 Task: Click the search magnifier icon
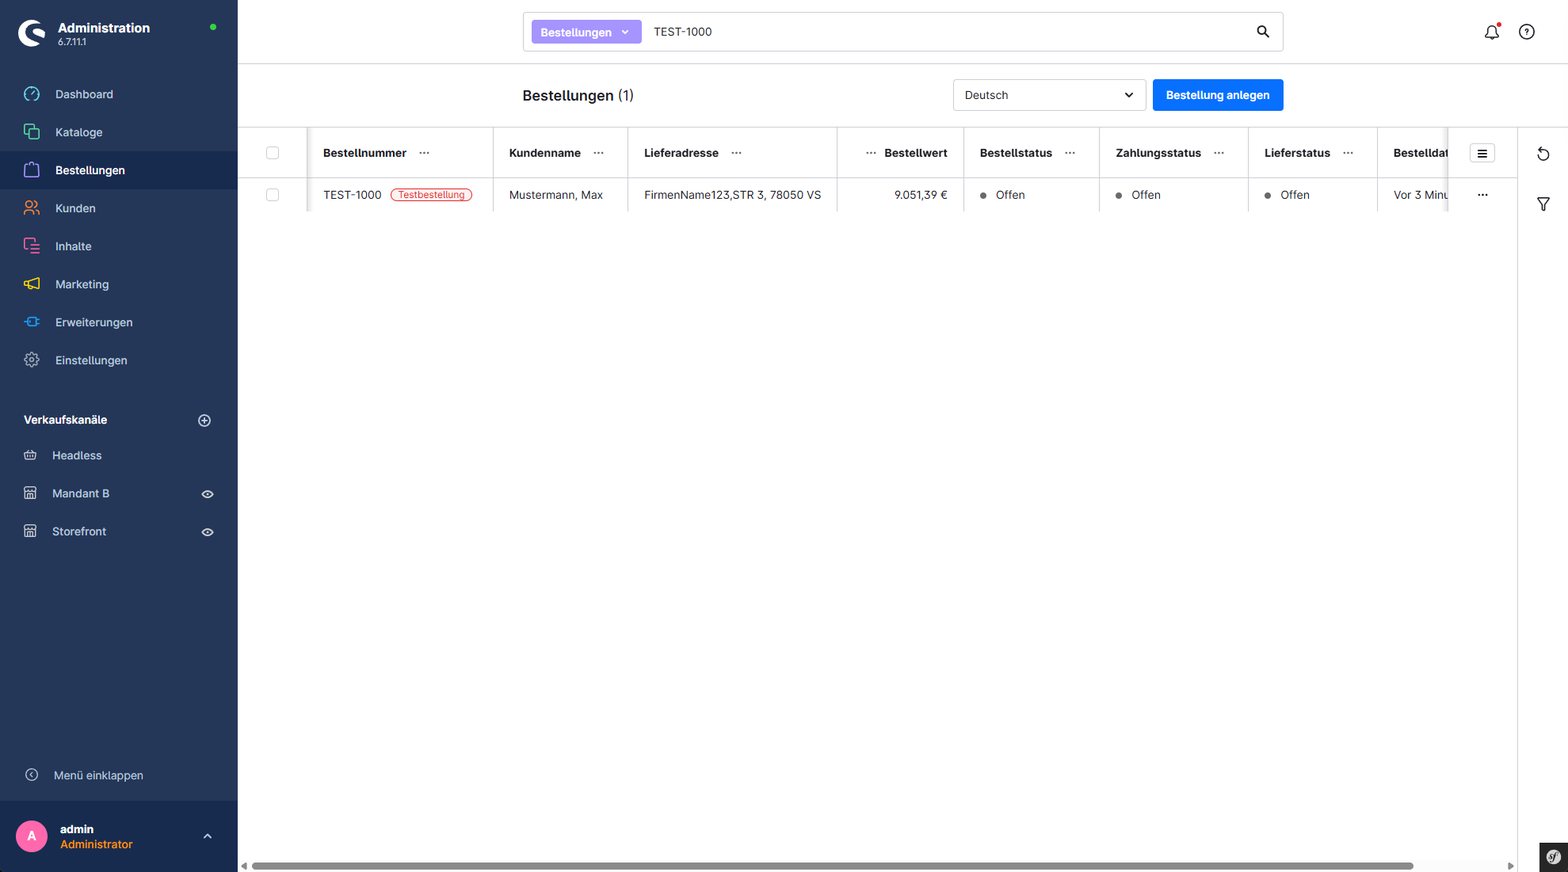[1263, 32]
